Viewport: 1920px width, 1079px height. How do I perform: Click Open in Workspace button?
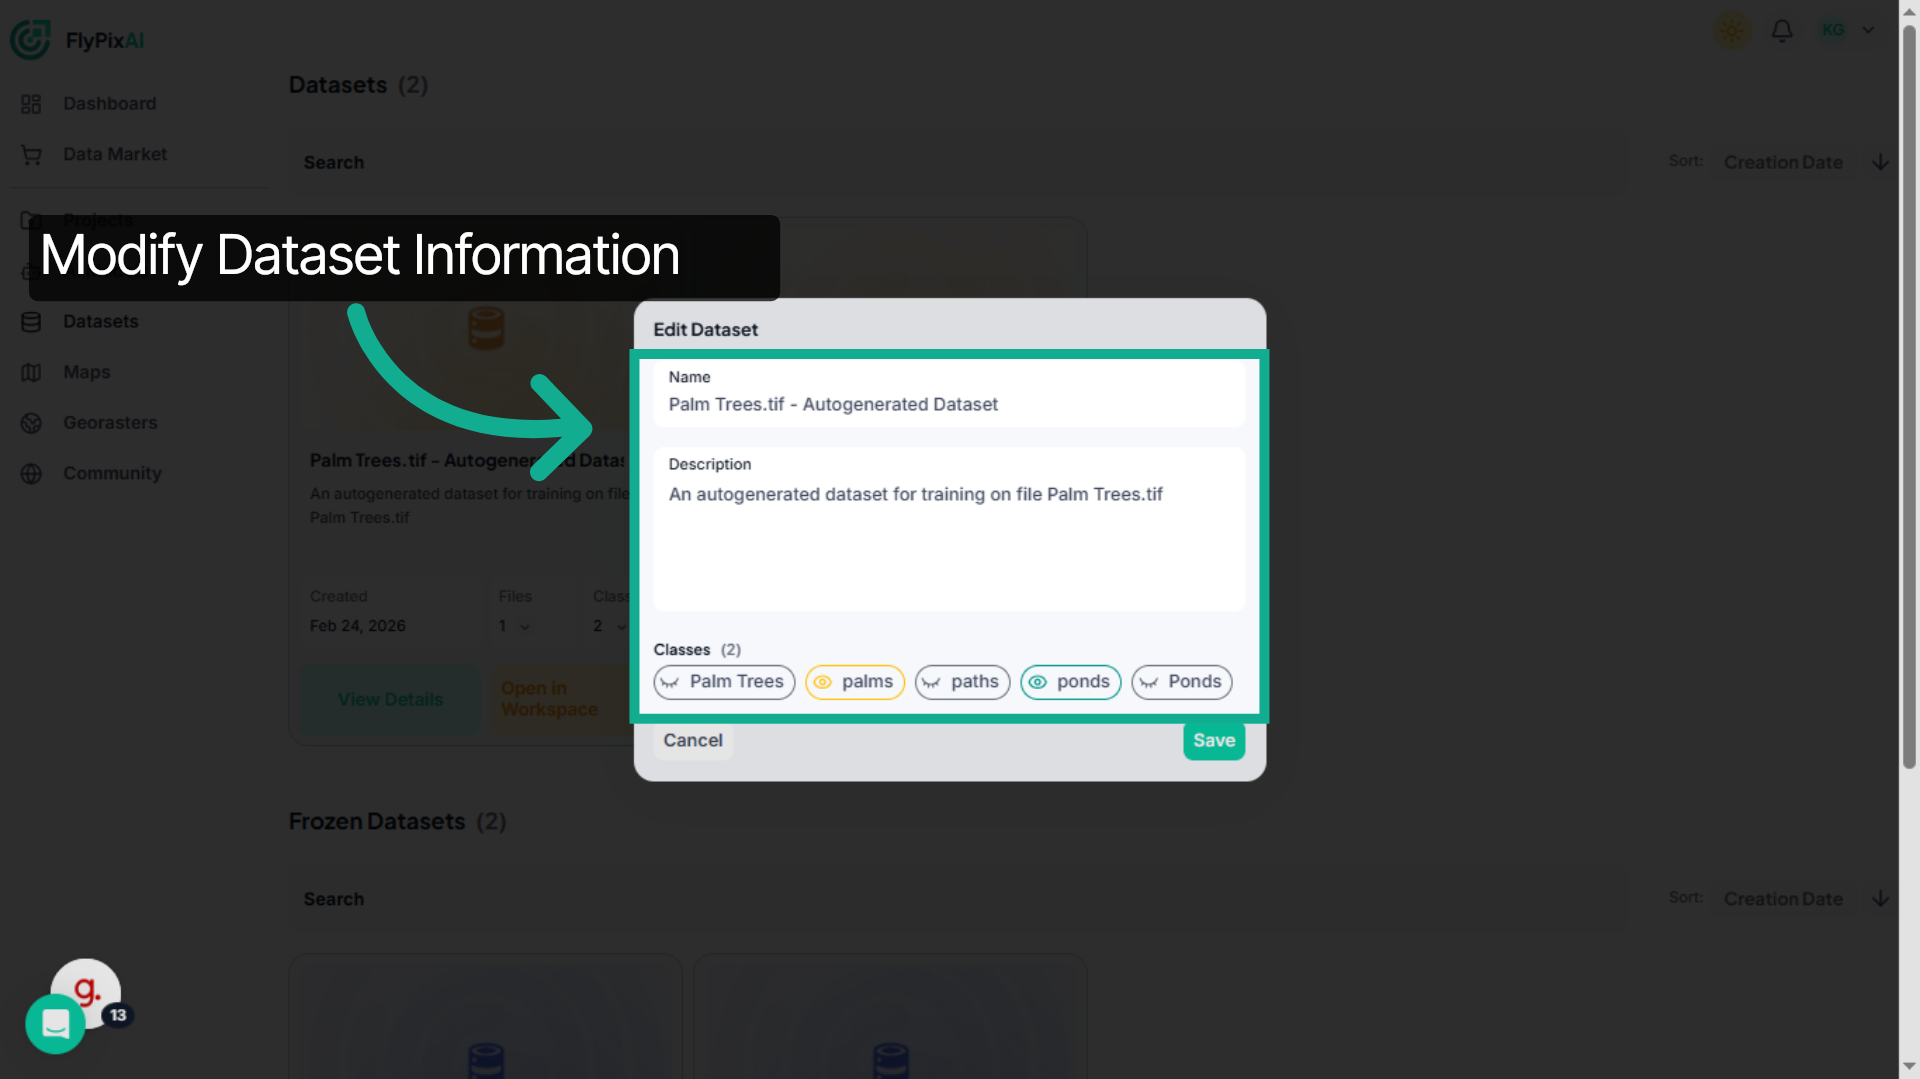coord(560,700)
